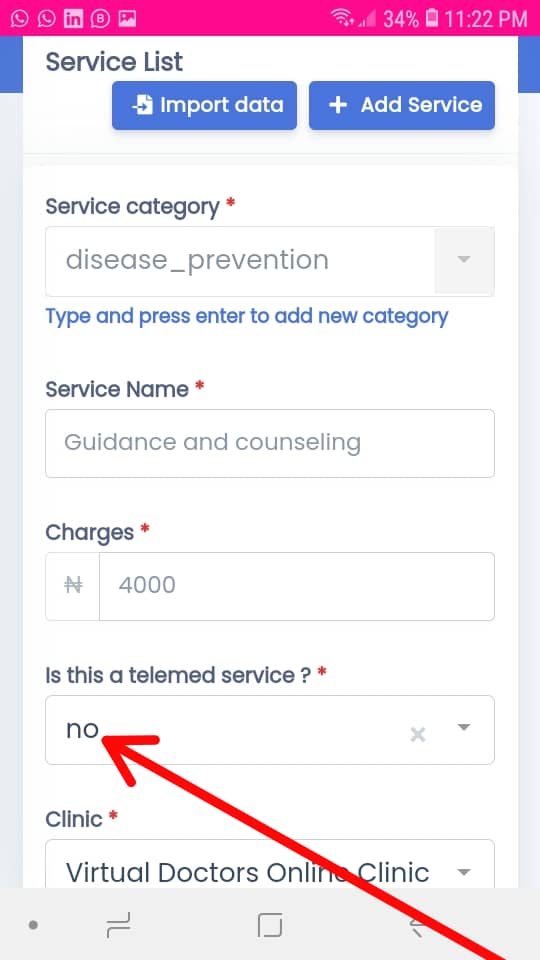Open the telemed service dropdown arrow
Screen dimensions: 540x960
pos(464,727)
